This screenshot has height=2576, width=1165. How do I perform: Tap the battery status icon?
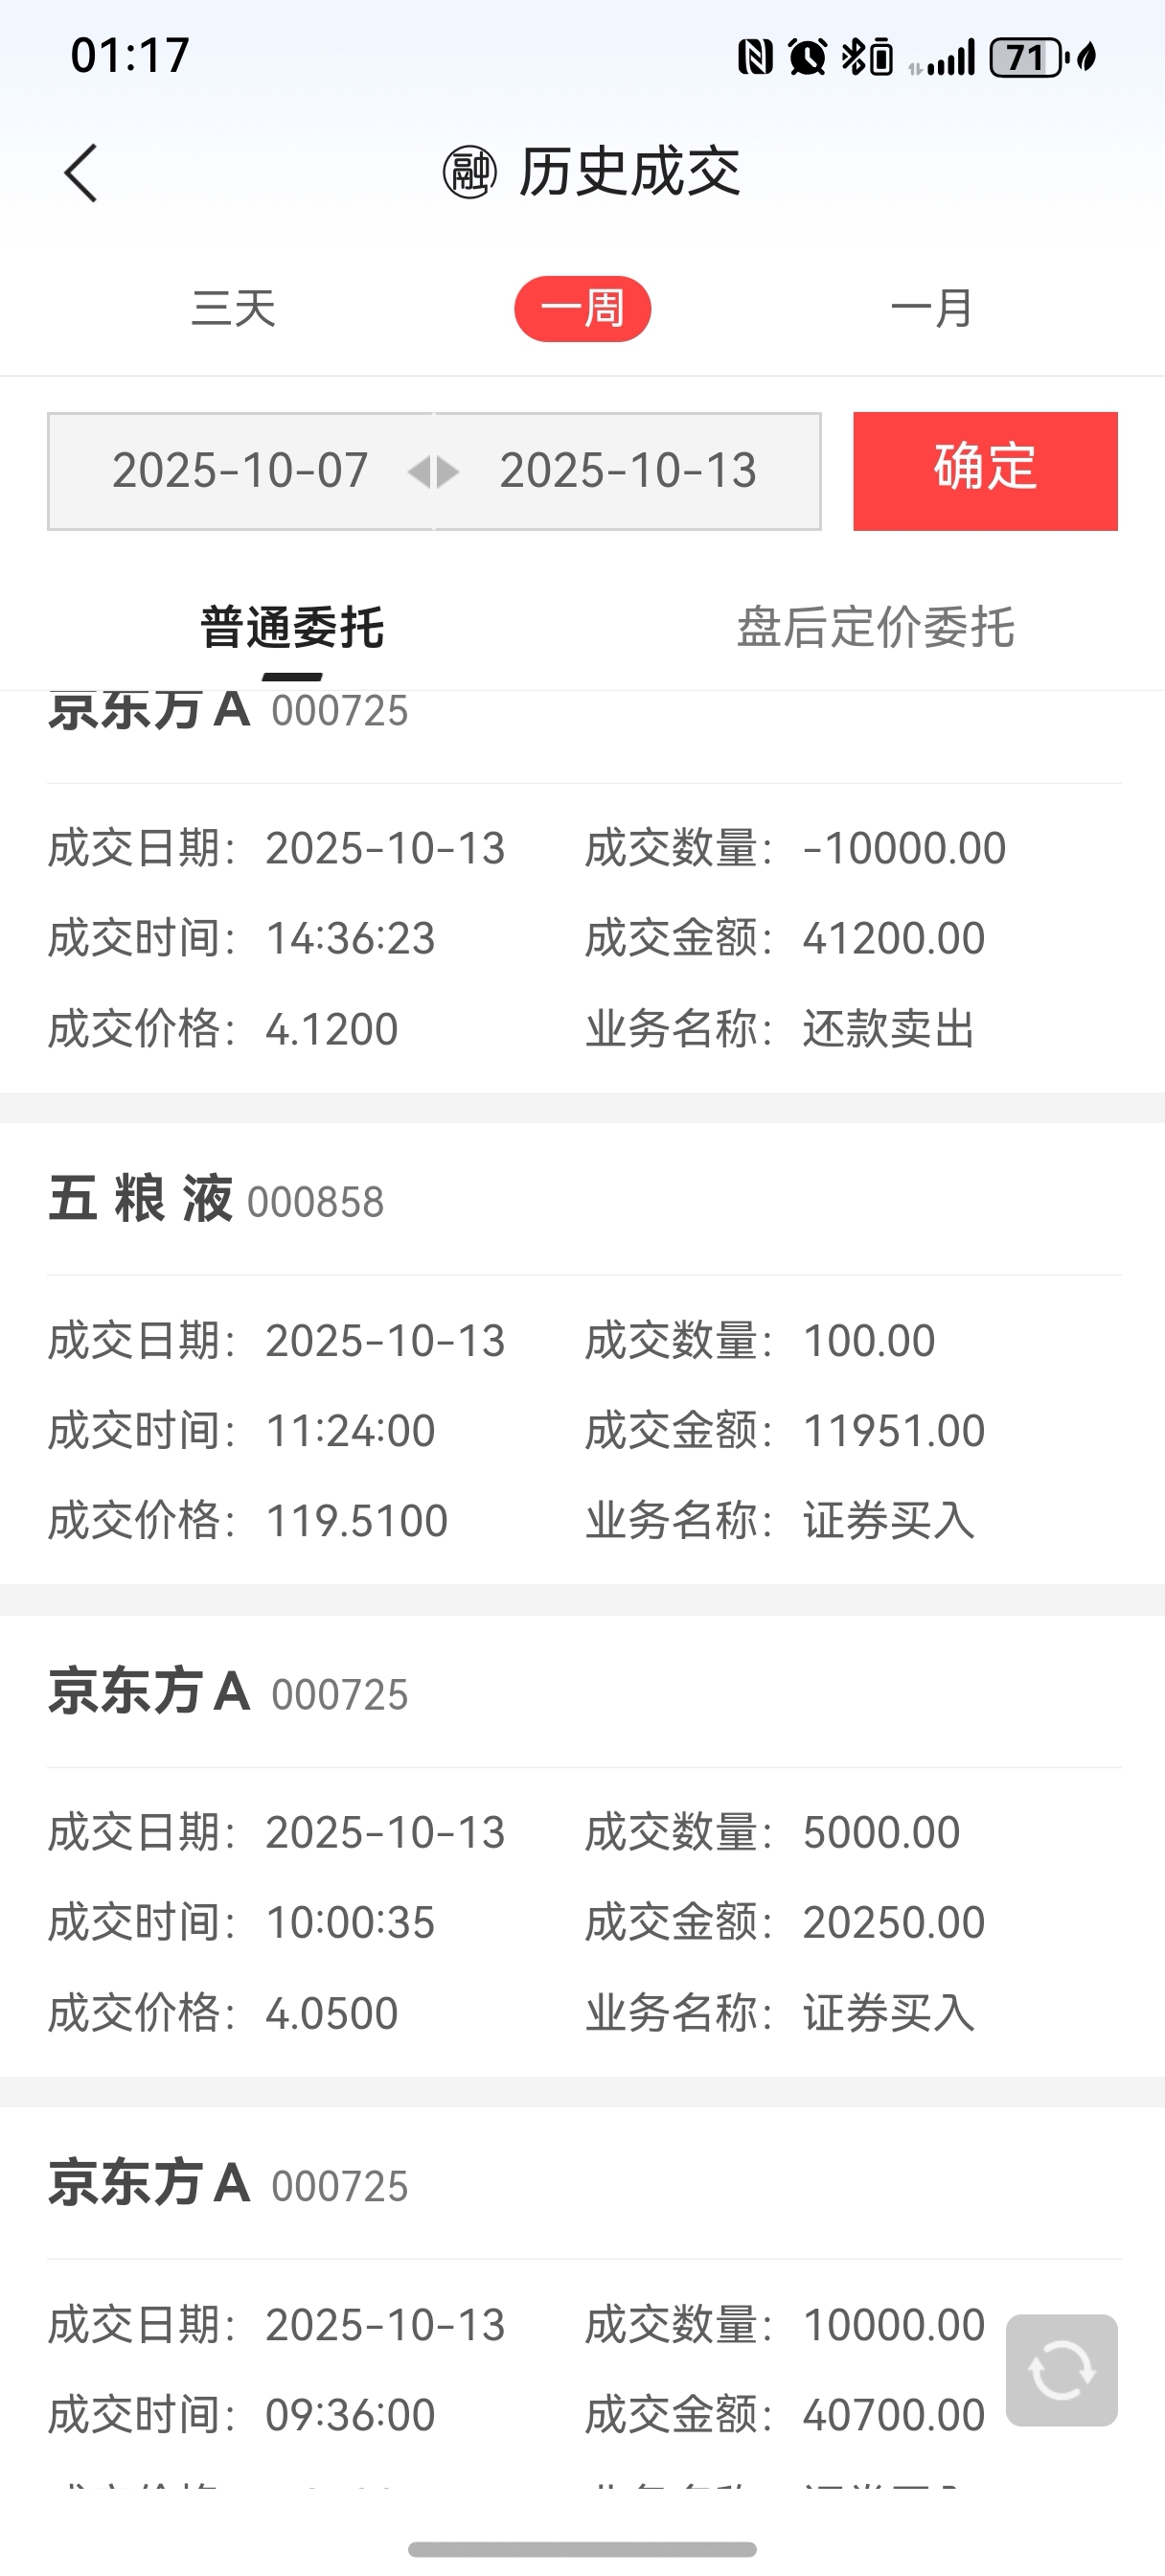1027,57
